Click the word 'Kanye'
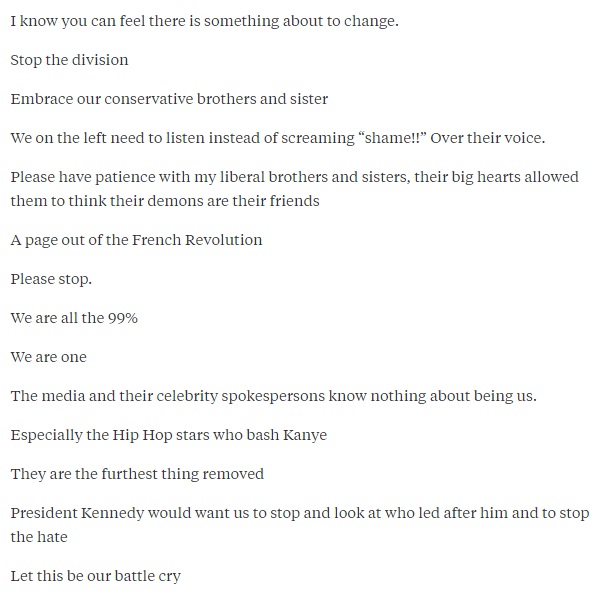Image resolution: width=611 pixels, height=597 pixels. [305, 435]
